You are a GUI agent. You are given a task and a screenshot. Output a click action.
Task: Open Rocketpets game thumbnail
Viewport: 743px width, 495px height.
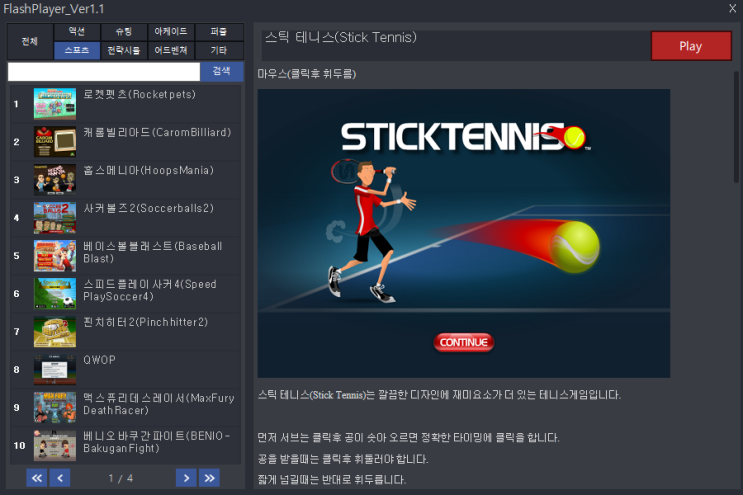[x=55, y=104]
